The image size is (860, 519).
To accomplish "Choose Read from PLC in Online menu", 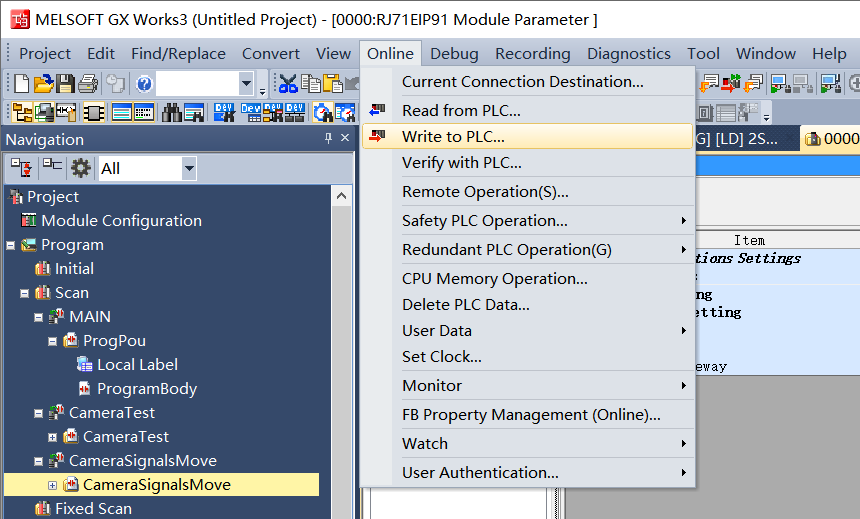I will (x=461, y=111).
